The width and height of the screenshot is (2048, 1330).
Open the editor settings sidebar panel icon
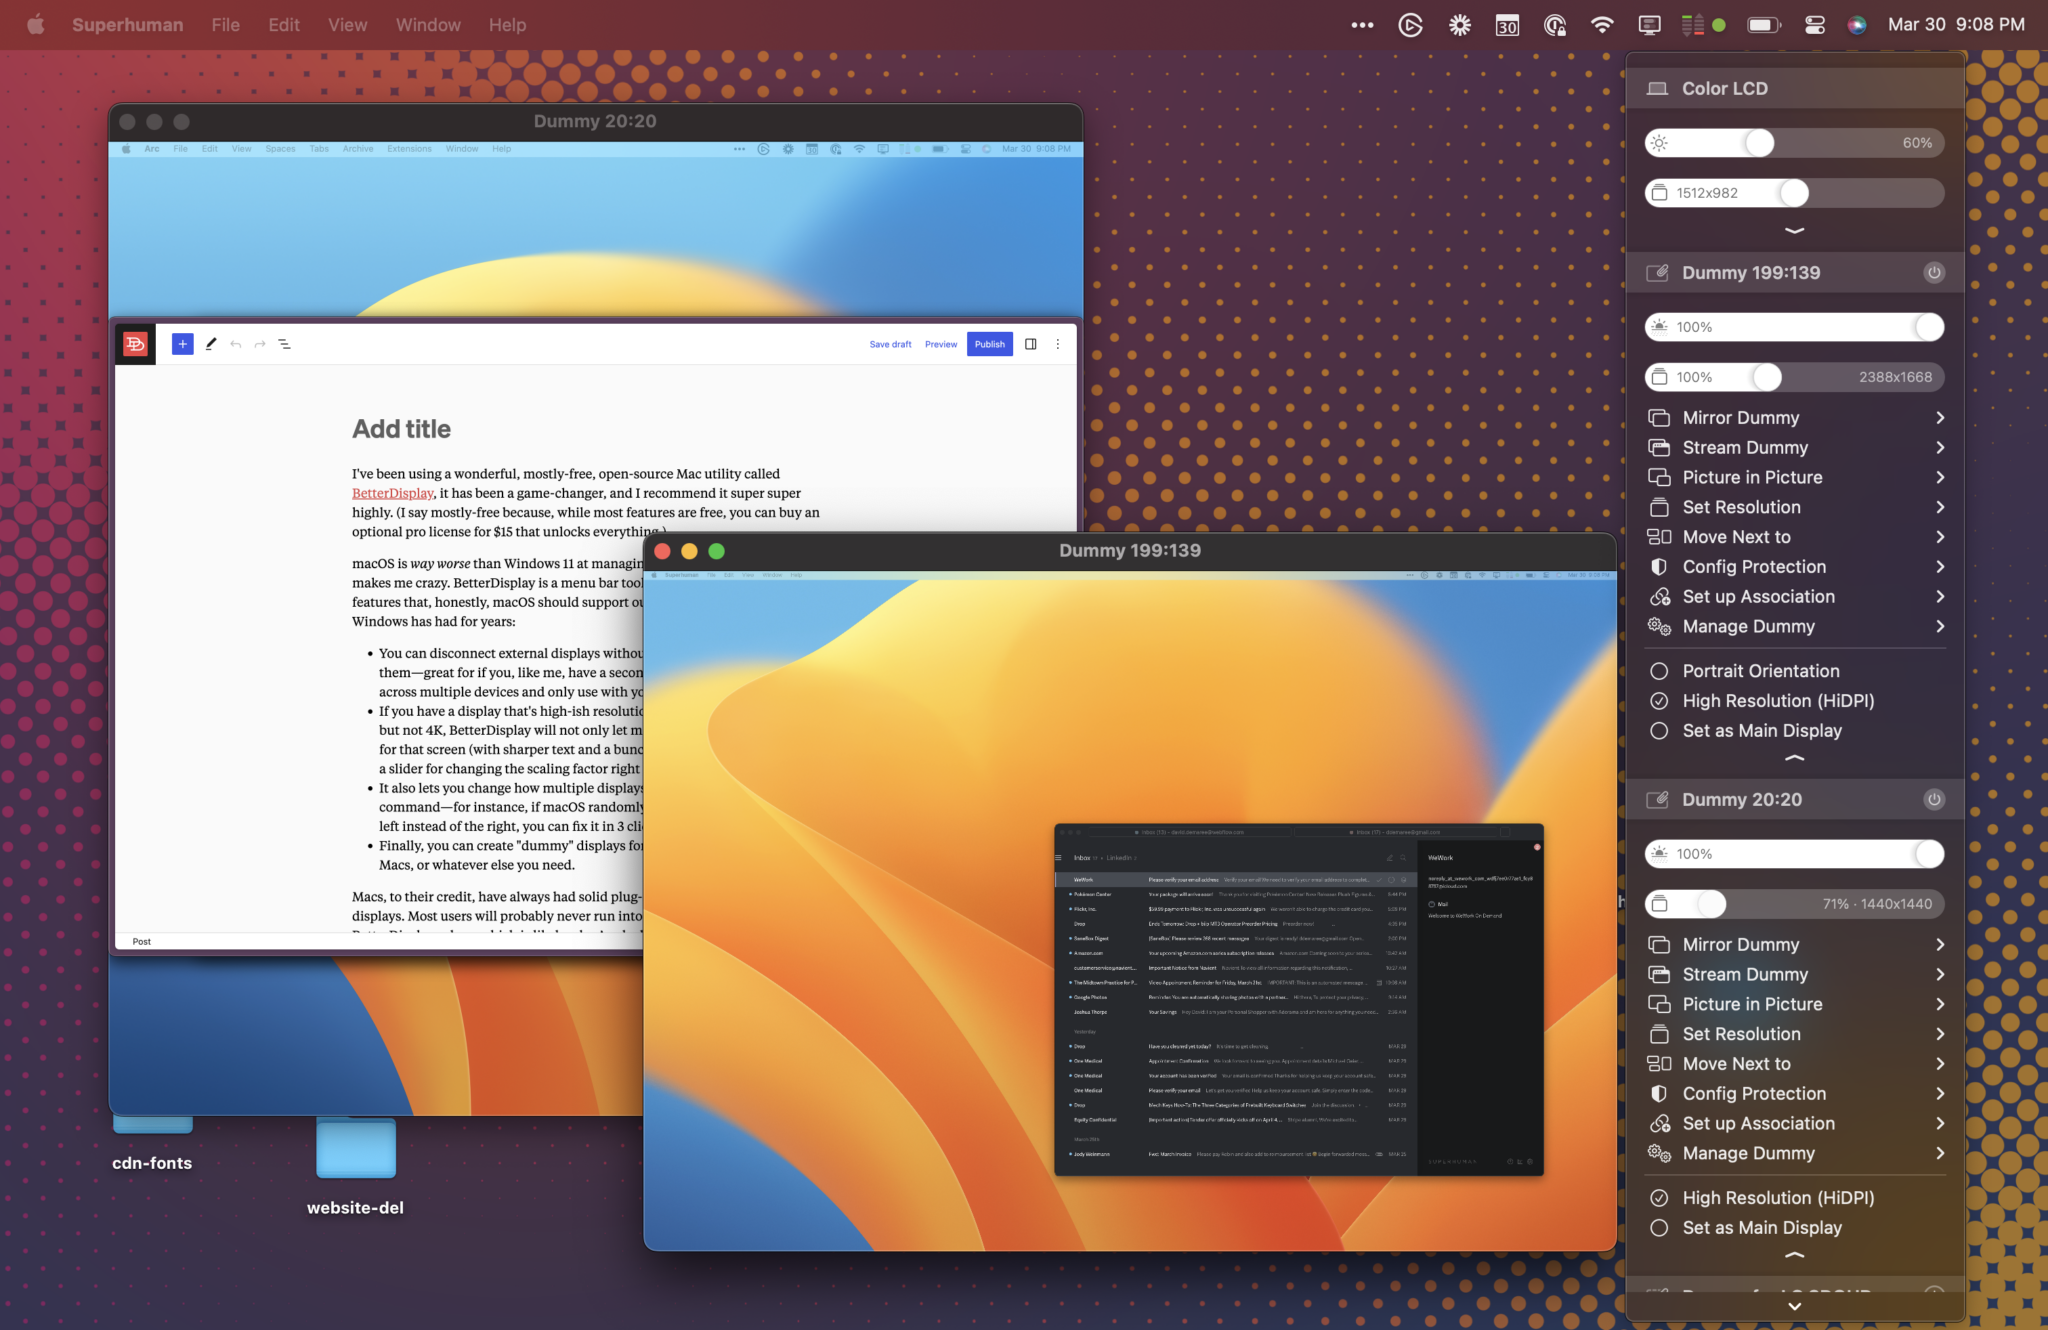click(x=1031, y=343)
